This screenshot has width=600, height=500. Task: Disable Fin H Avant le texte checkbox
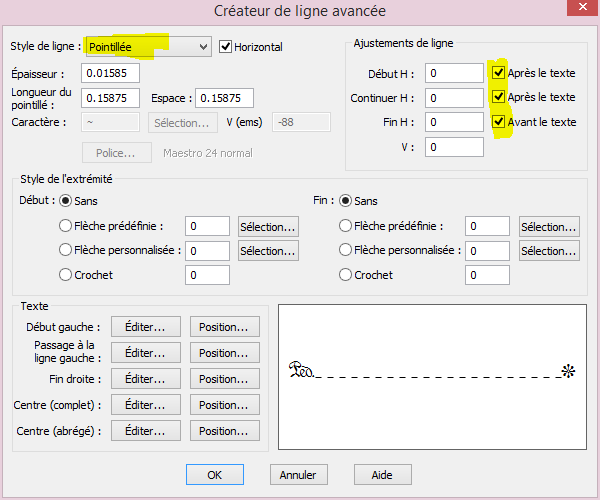498,121
